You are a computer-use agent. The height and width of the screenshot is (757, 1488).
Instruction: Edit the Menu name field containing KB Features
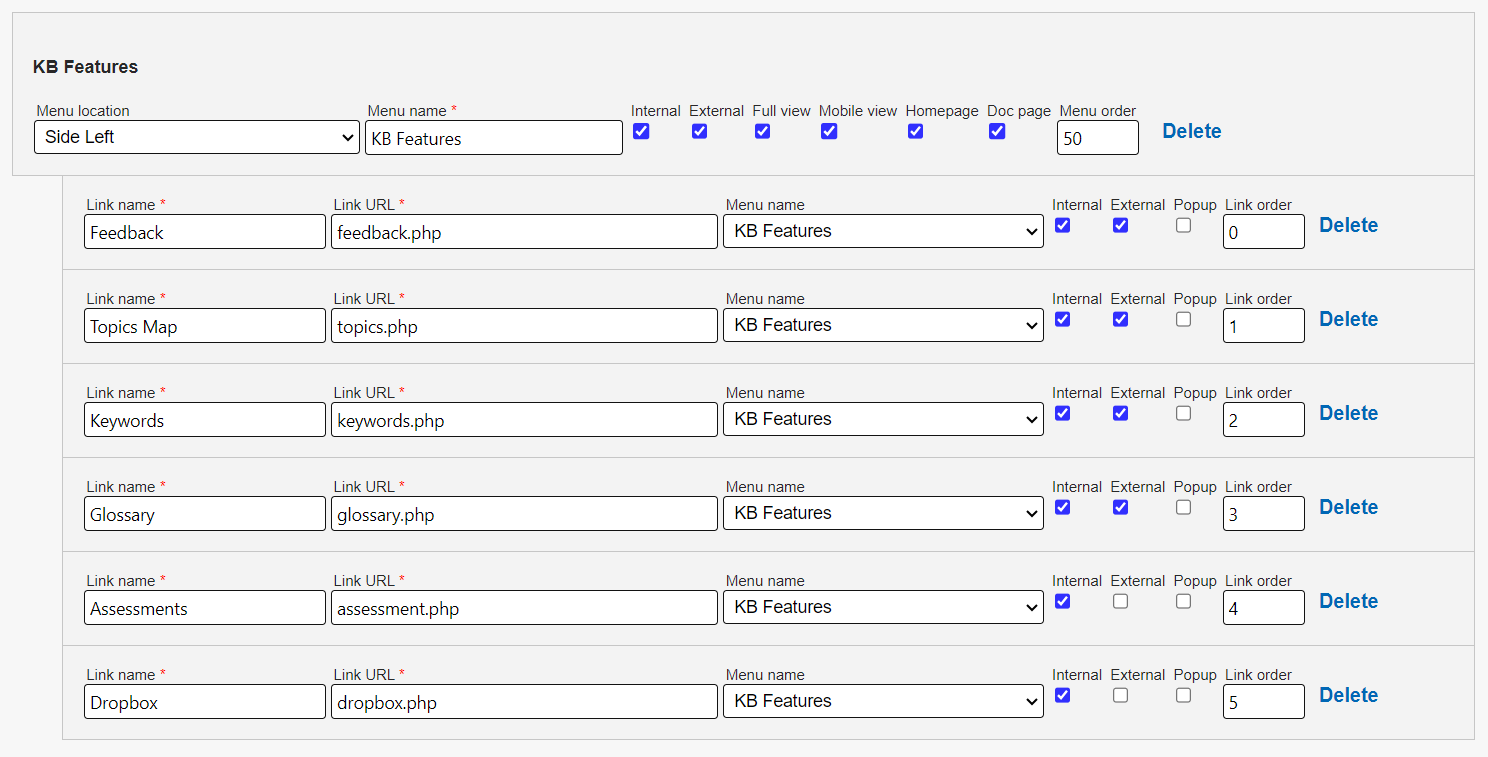coord(494,138)
